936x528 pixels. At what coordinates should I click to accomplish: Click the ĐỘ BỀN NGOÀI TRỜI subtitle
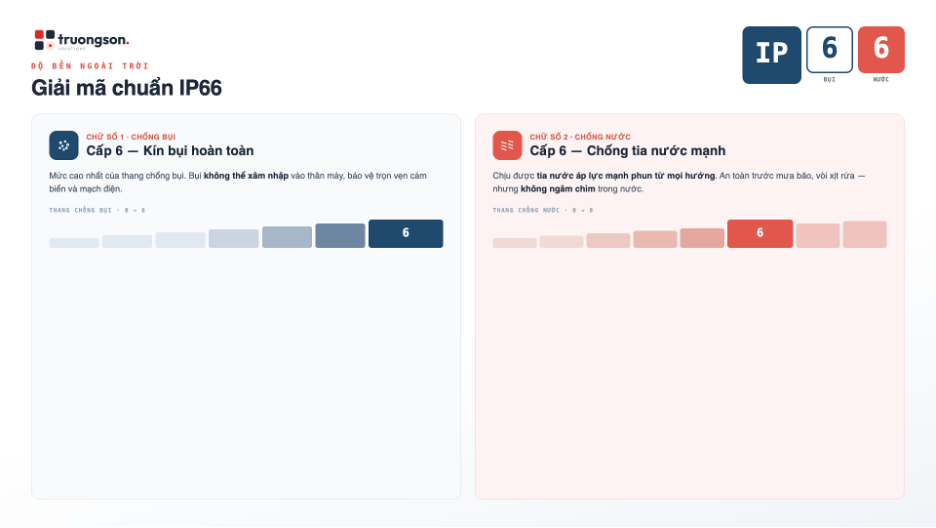[90, 66]
